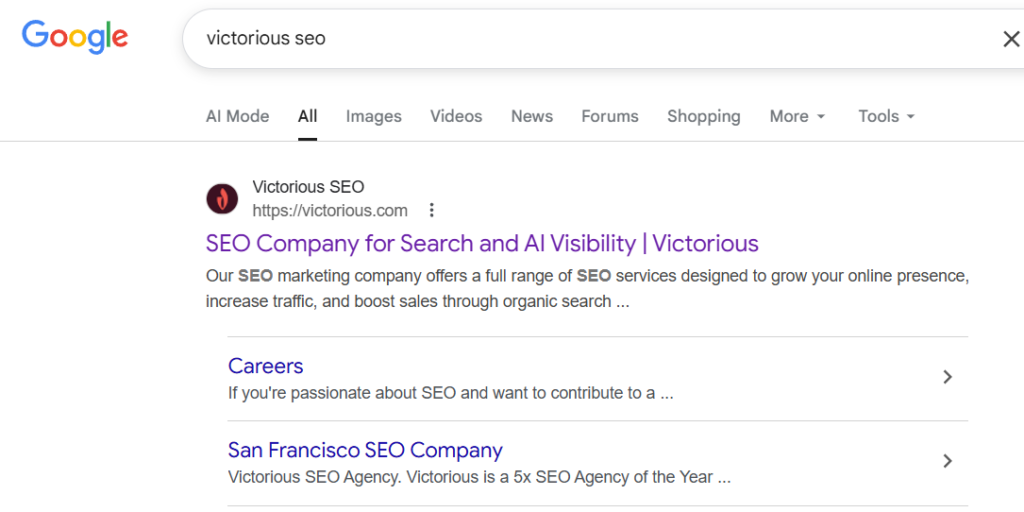
Task: Click the victorious.com URL text
Action: tap(330, 210)
